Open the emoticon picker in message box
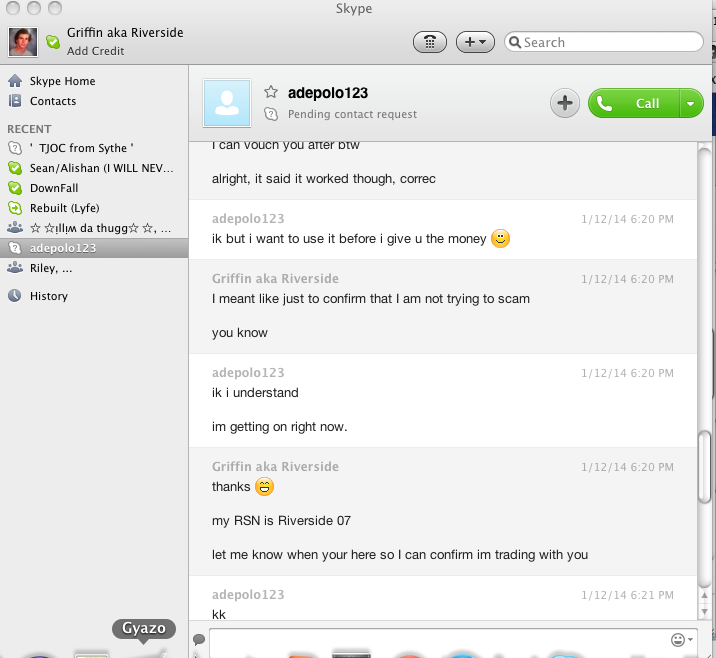Viewport: 716px width, 658px height. point(682,640)
